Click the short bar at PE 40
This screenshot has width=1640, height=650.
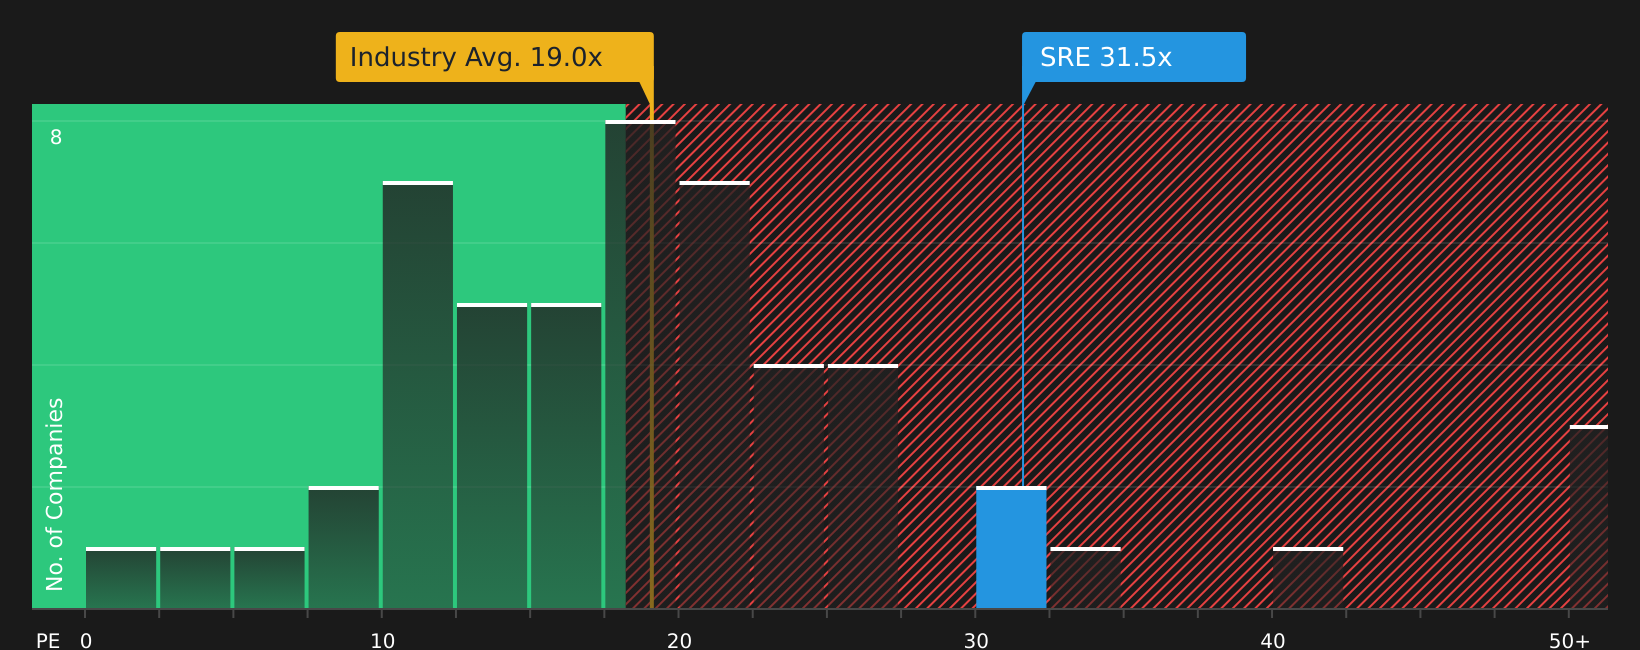coord(1308,578)
